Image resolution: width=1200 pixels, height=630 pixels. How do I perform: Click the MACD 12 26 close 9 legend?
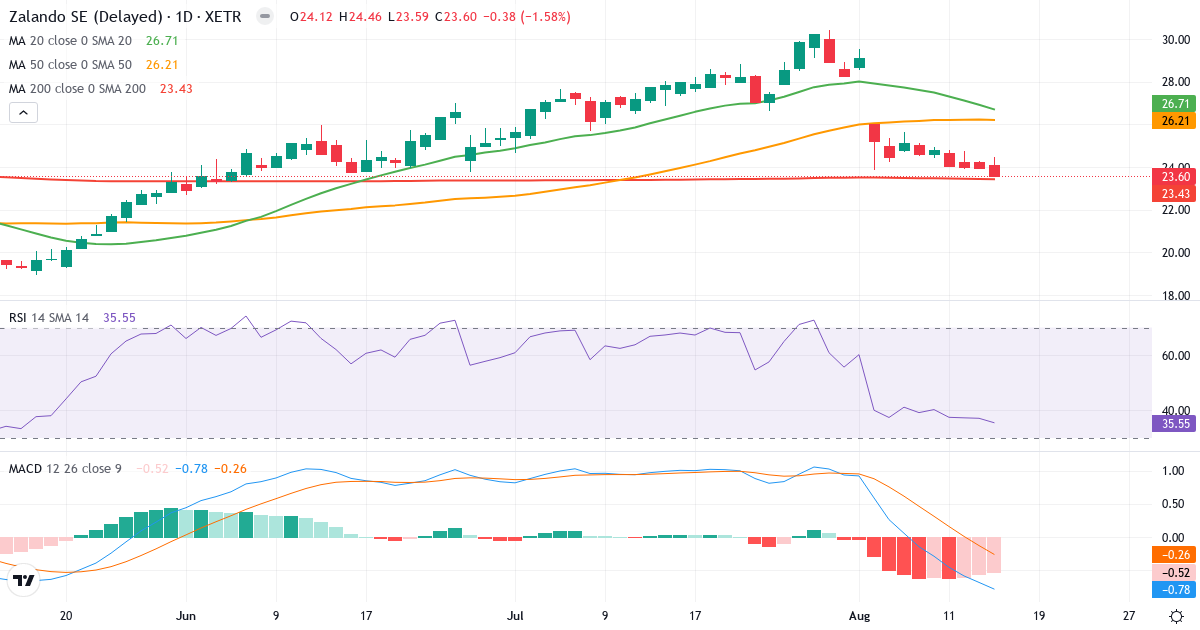tap(65, 468)
